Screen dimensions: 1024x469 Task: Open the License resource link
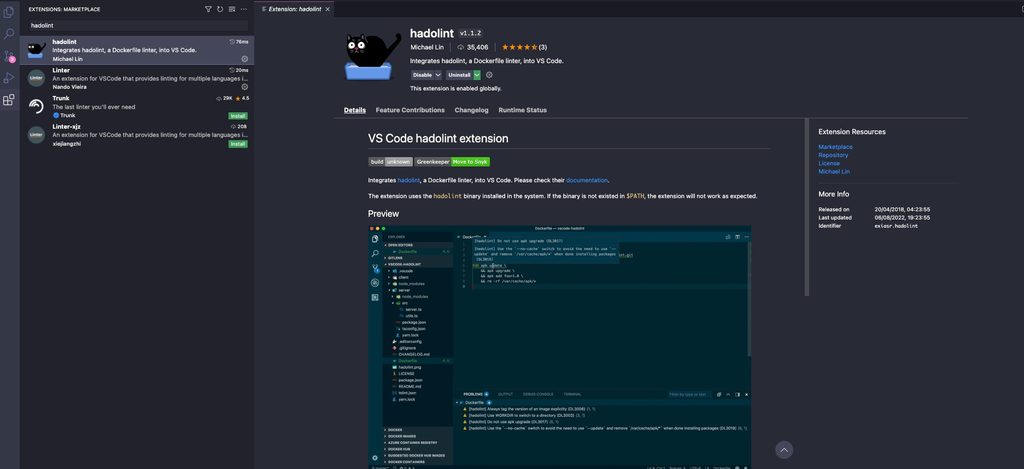pyautogui.click(x=829, y=163)
